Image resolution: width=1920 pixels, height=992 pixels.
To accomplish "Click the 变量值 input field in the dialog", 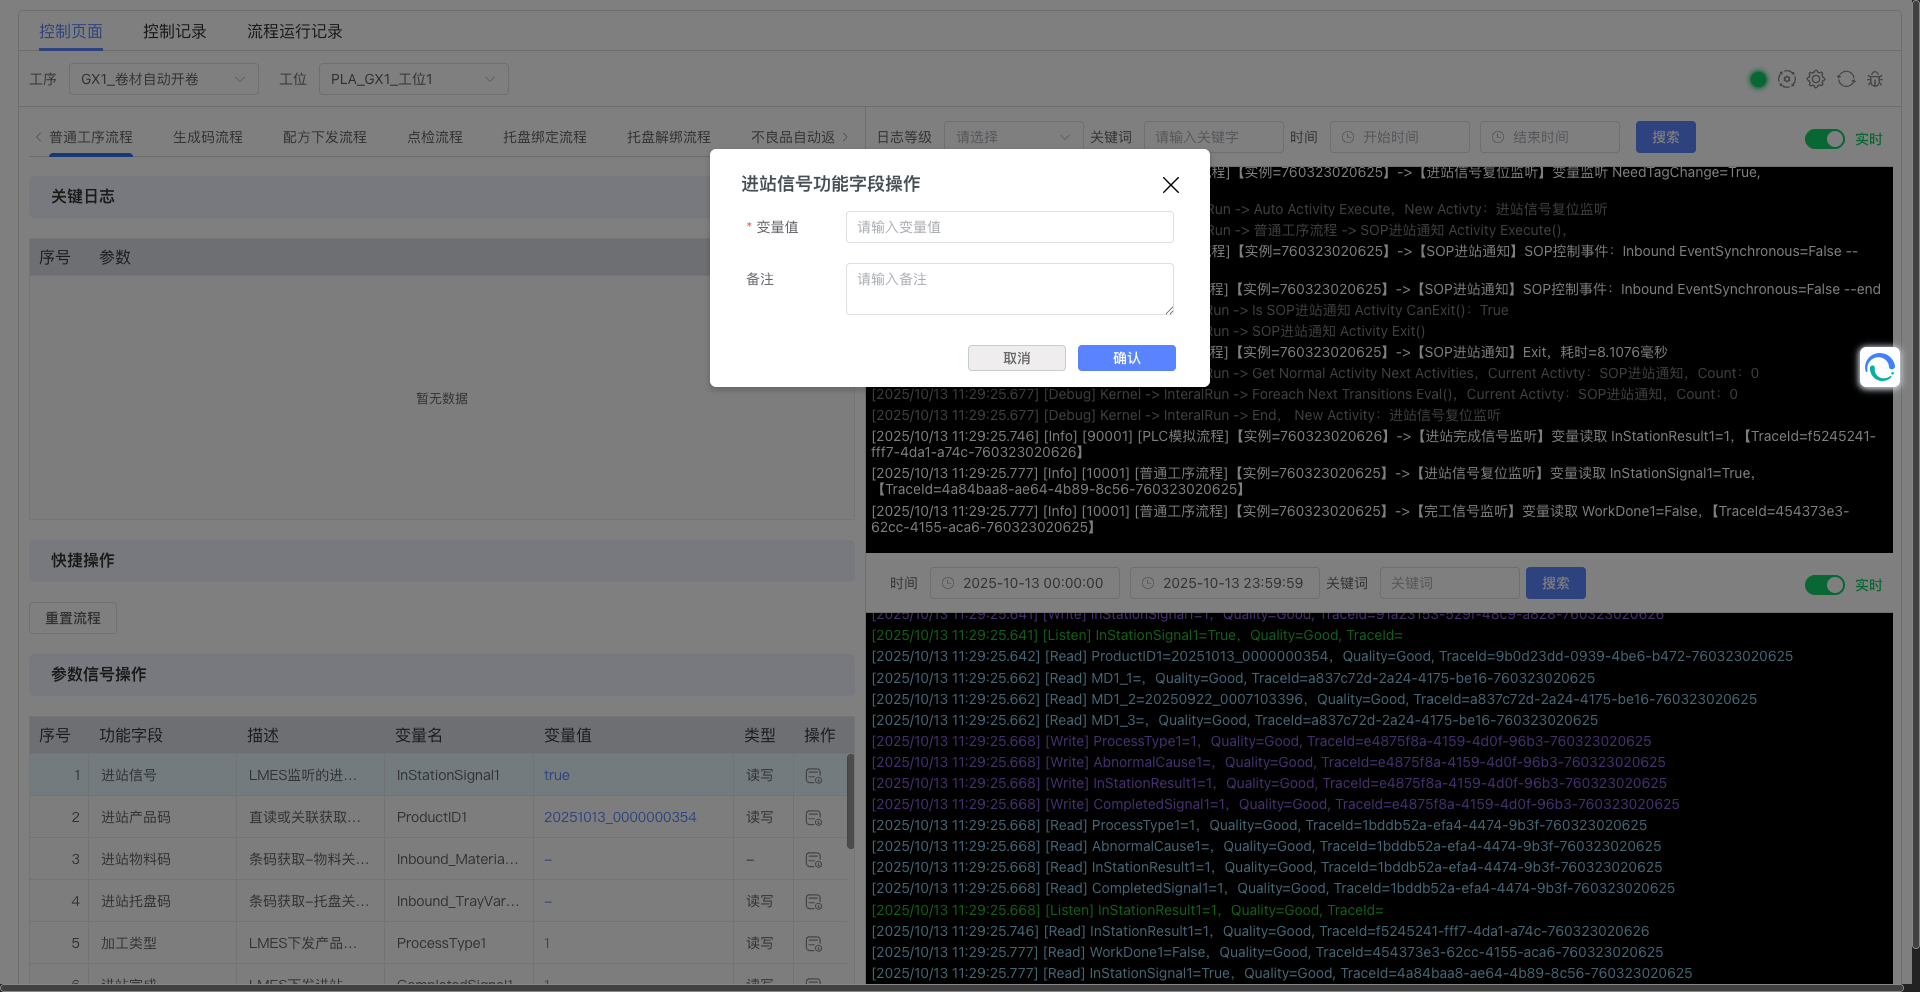I will tap(1009, 227).
